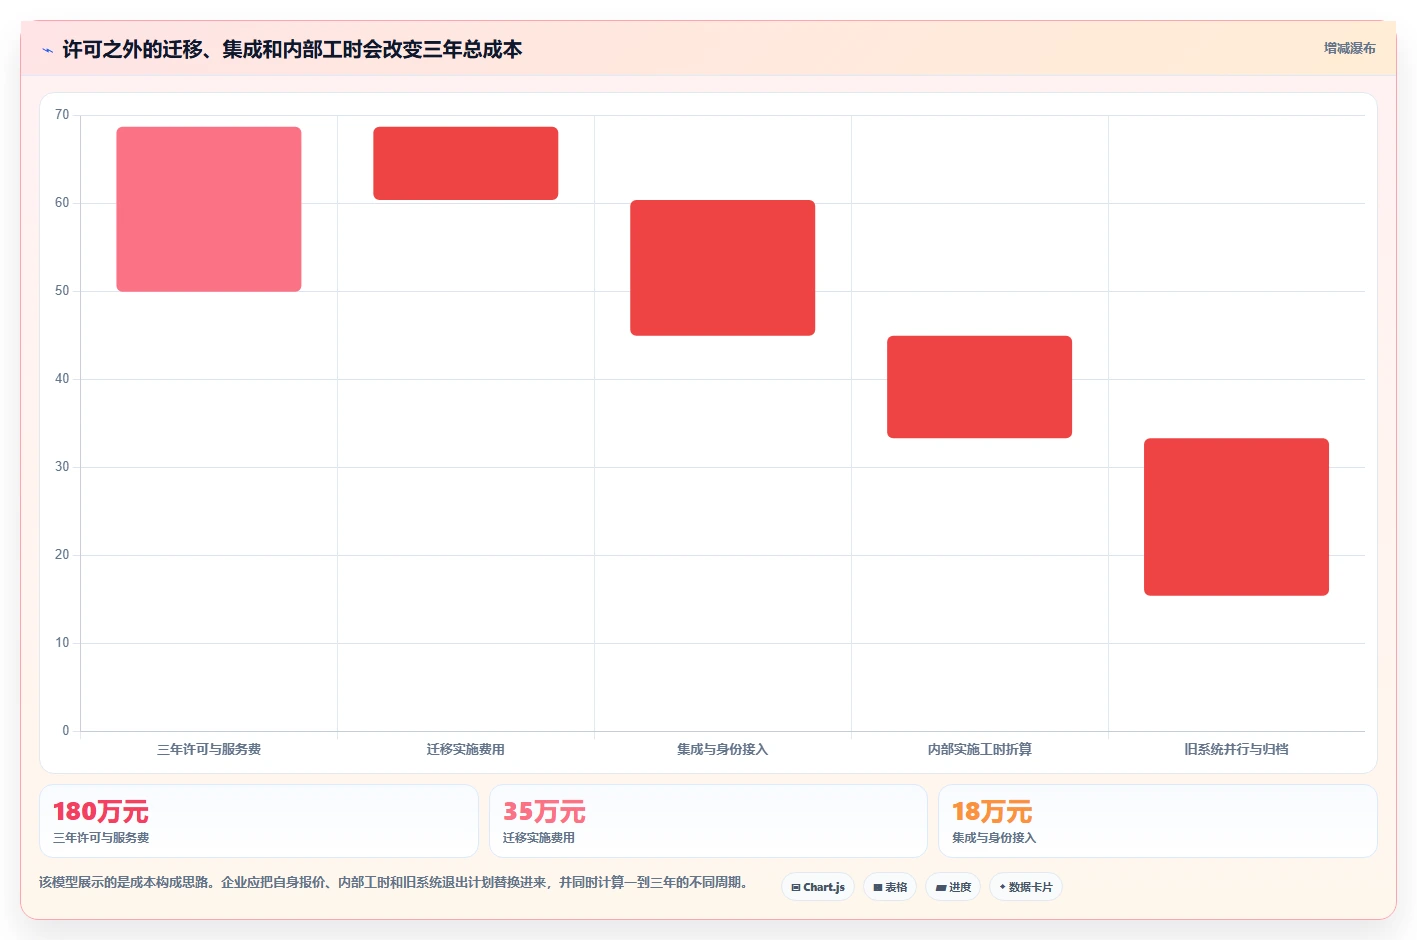Open the 18万元 data card
Image resolution: width=1417 pixels, height=940 pixels.
[1158, 821]
